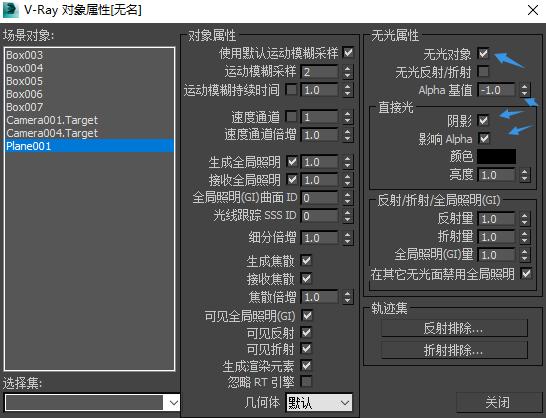Toggle 可见全局照明(GI) checkbox

click(x=307, y=316)
